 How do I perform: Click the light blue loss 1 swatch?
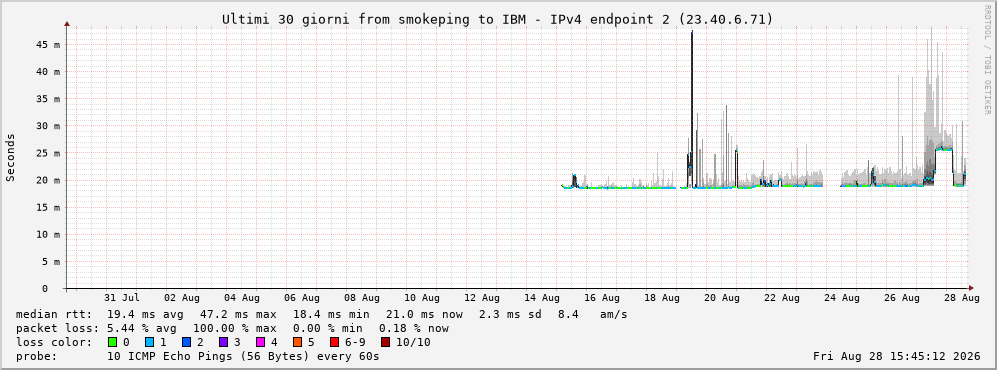(149, 343)
